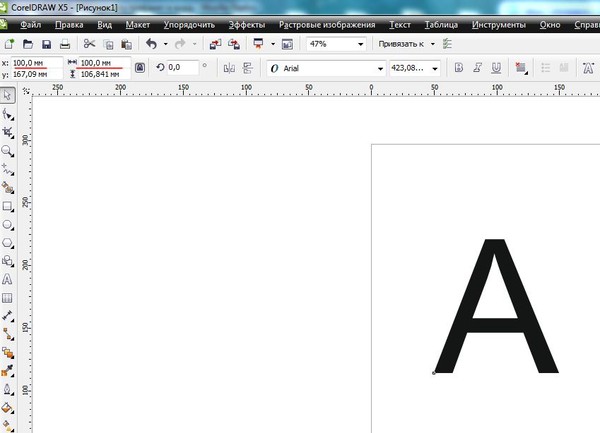Undo the last action
The height and width of the screenshot is (433, 600).
pos(152,44)
